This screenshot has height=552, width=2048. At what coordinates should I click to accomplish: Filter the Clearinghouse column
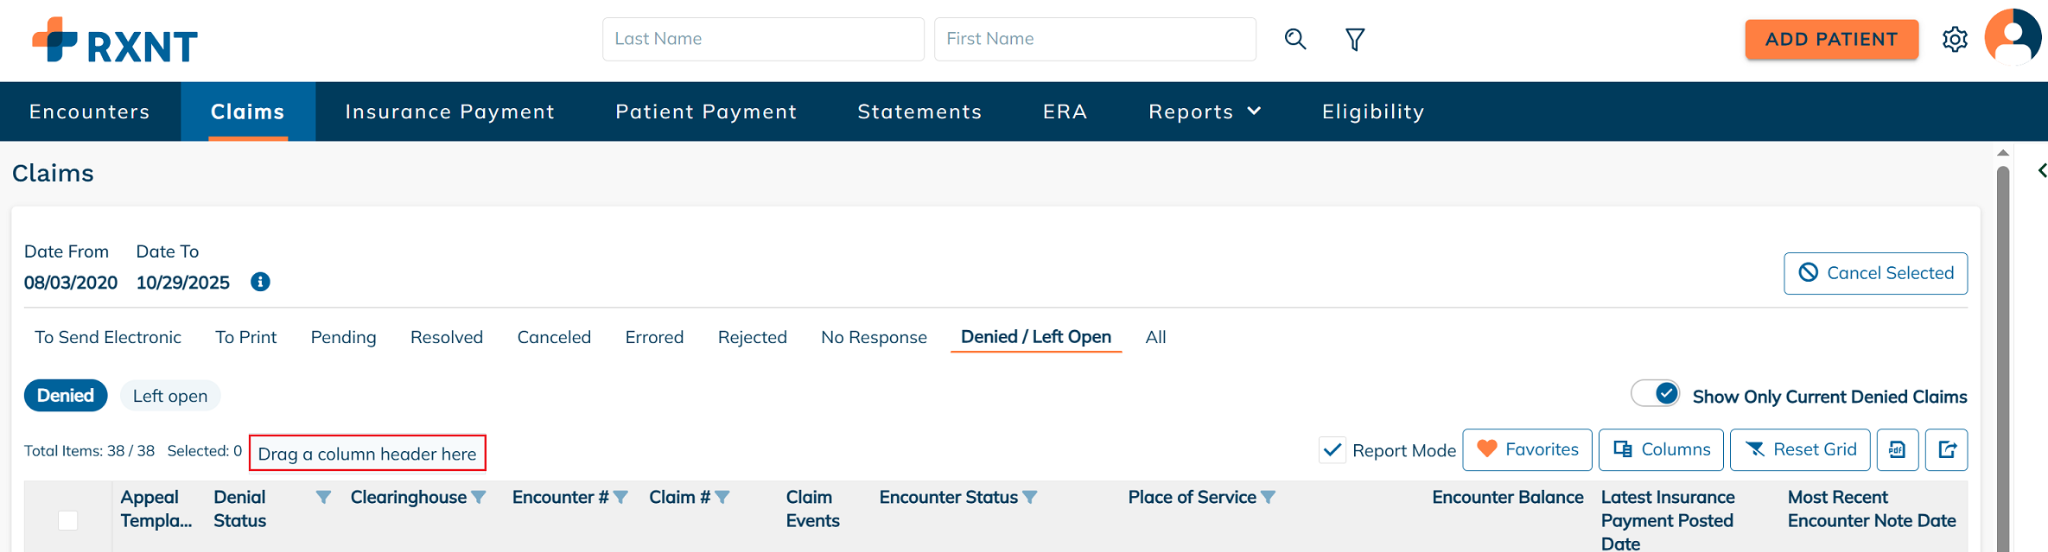point(479,497)
